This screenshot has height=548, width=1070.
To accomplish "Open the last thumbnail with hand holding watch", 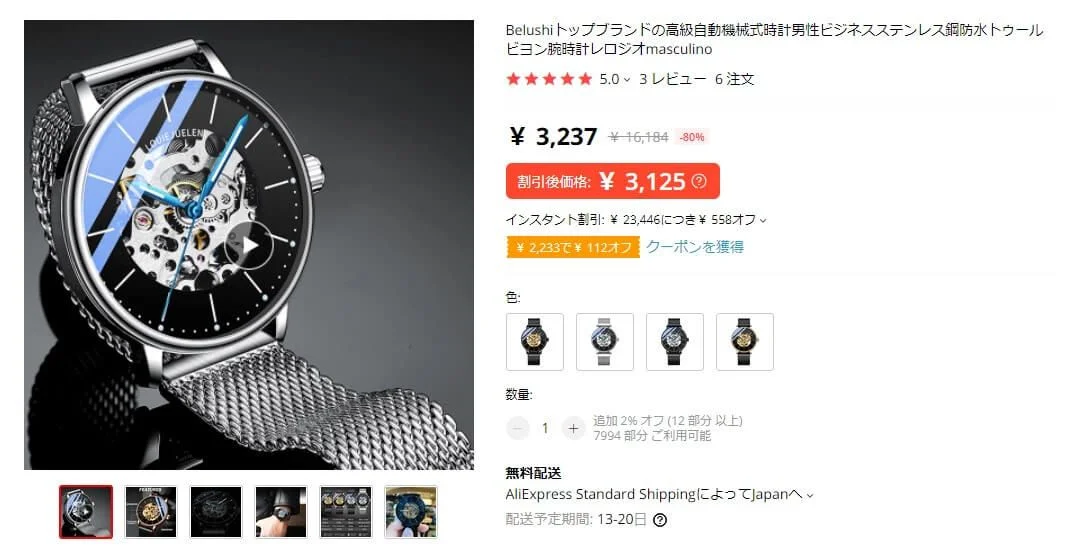I will click(x=411, y=512).
